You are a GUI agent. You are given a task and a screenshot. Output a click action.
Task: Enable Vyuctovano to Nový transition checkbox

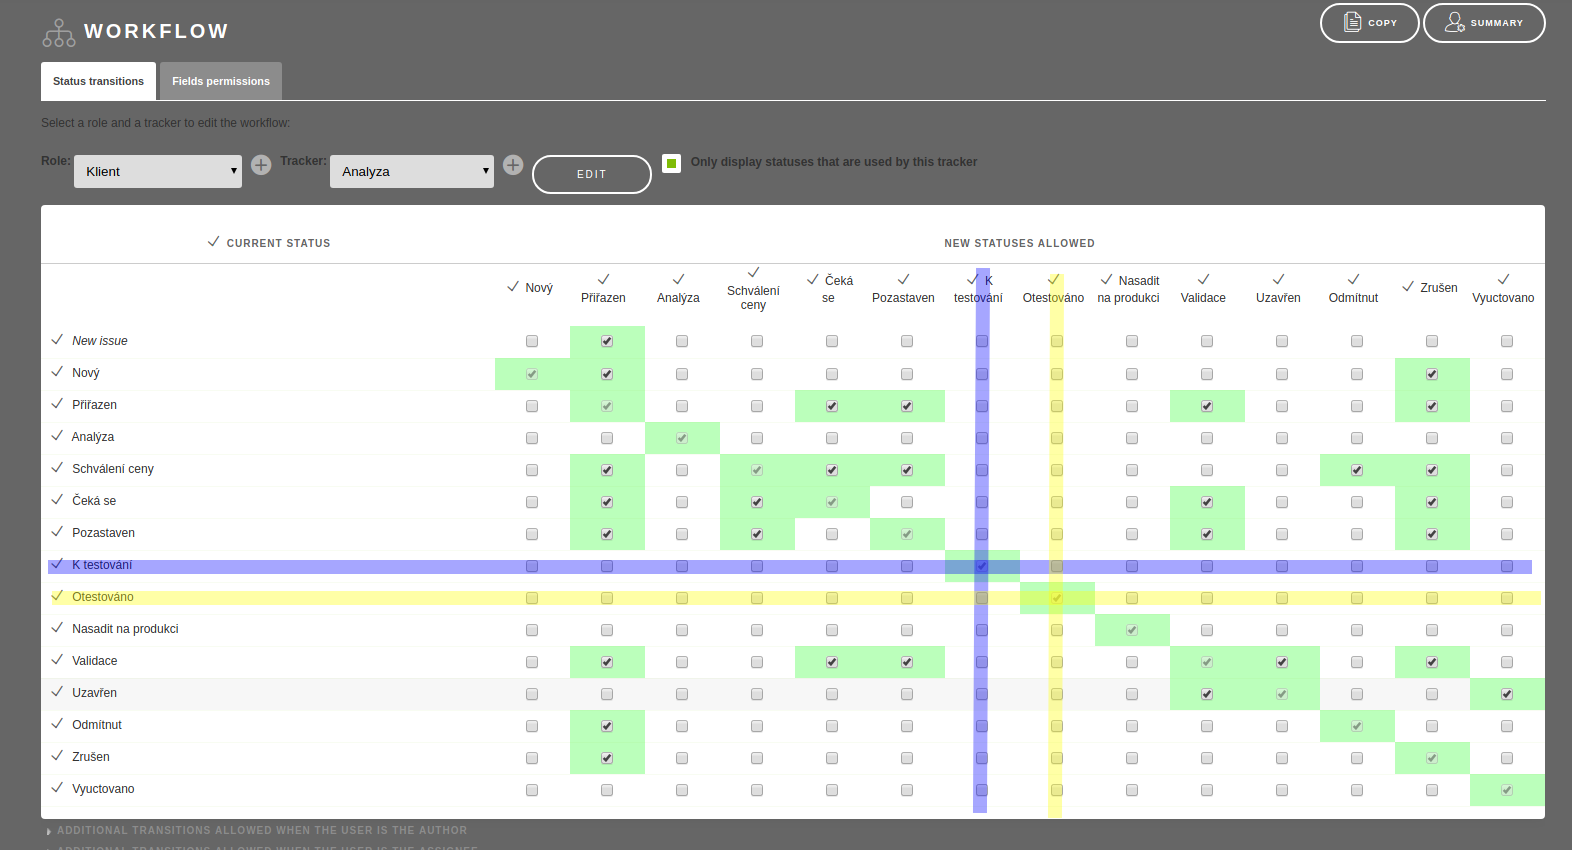point(532,790)
